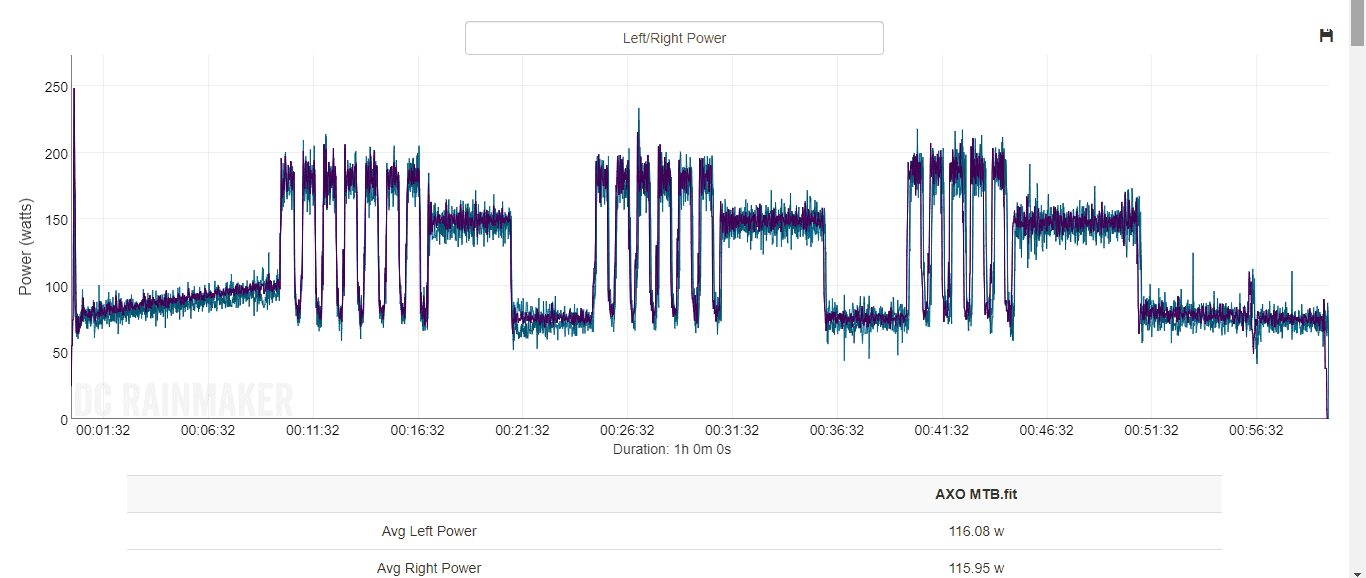Select the Avg Right Power row label
This screenshot has height=578, width=1366.
pos(429,568)
